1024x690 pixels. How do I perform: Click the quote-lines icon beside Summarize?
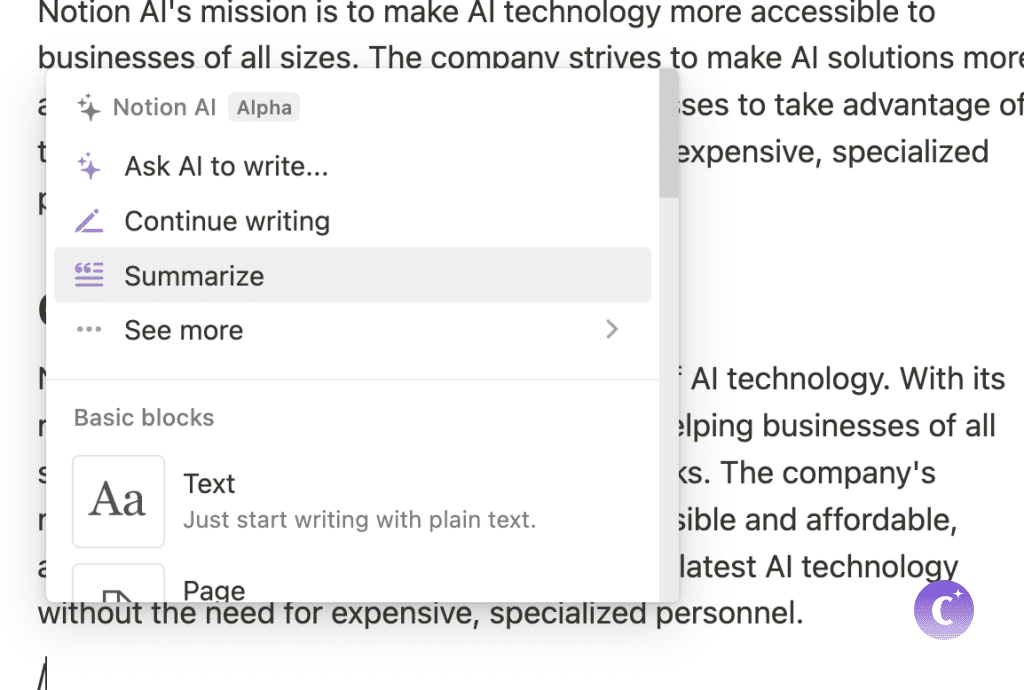click(89, 275)
